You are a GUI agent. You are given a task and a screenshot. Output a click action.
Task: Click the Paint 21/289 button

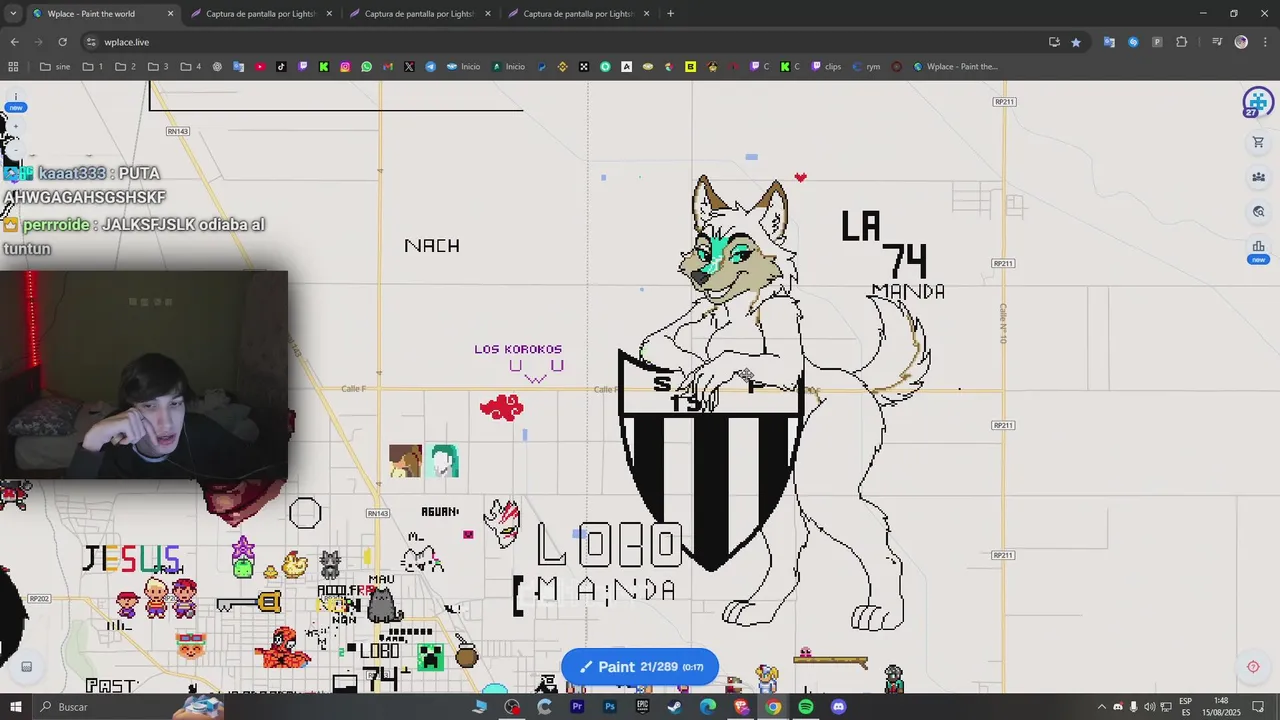click(640, 667)
